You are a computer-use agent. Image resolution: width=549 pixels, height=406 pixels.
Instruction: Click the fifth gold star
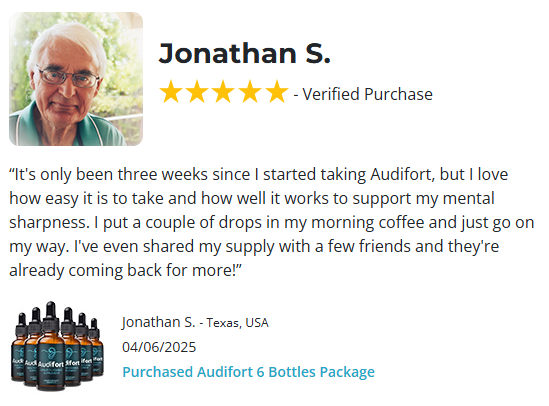277,92
